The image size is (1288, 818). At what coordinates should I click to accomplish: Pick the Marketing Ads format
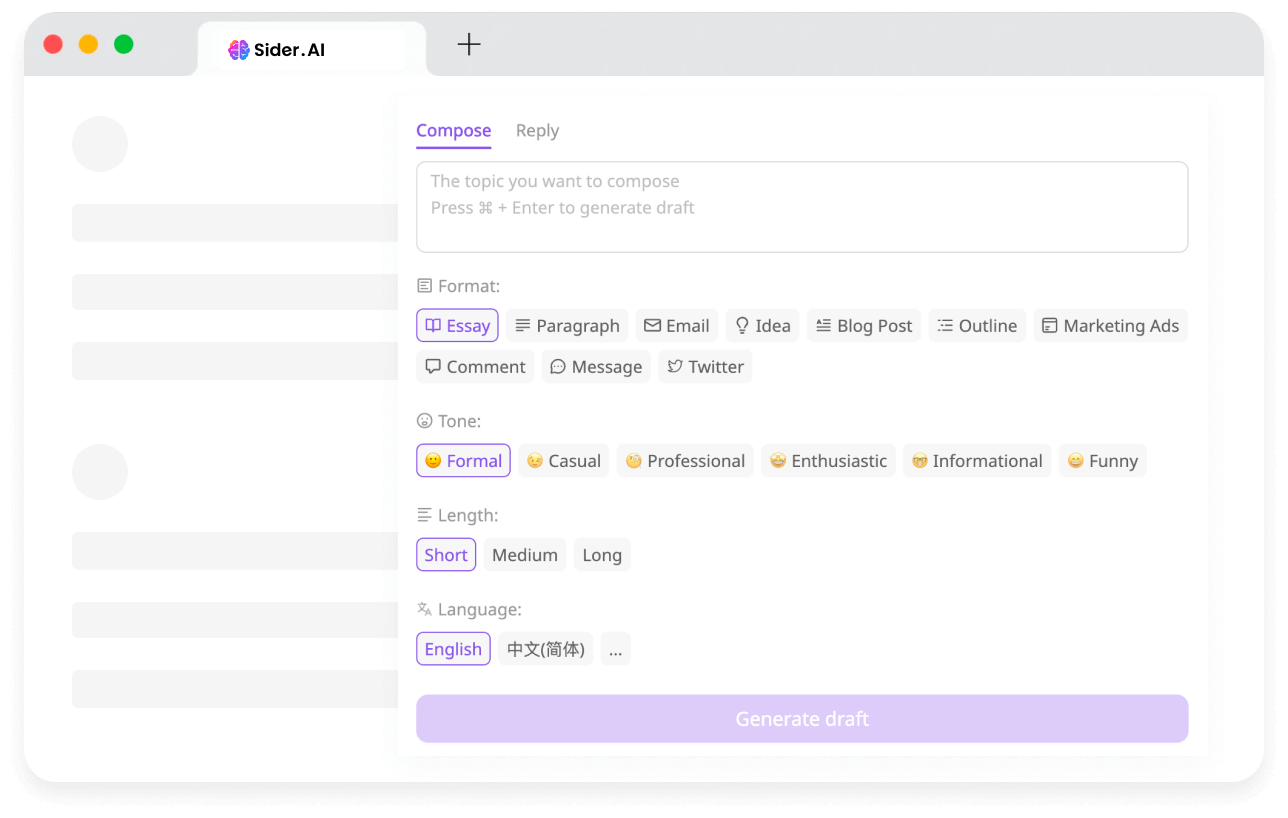pyautogui.click(x=1110, y=326)
